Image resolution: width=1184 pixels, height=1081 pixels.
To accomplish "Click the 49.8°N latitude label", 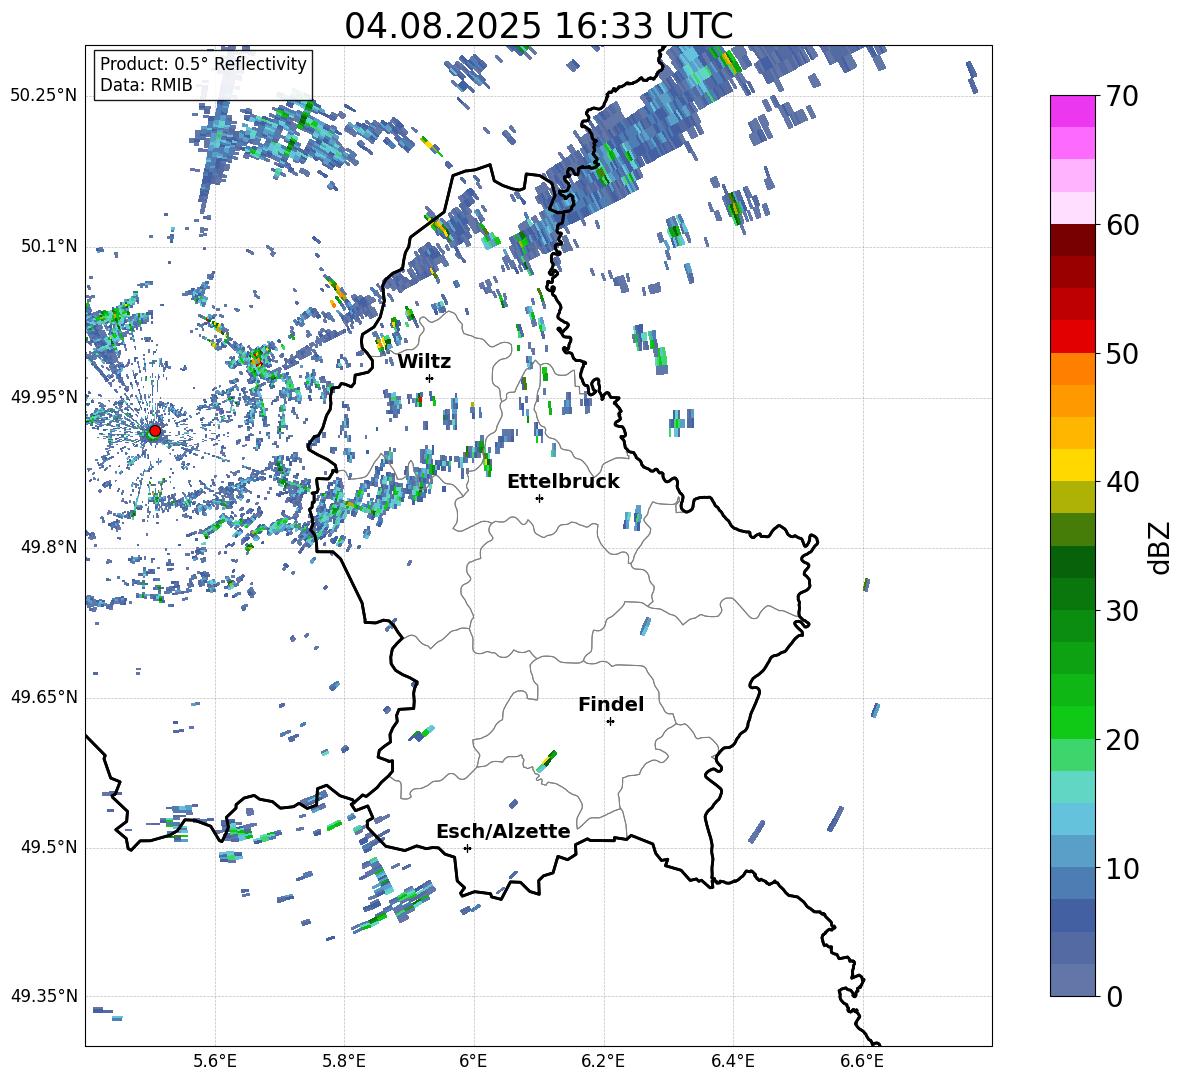I will [48, 547].
